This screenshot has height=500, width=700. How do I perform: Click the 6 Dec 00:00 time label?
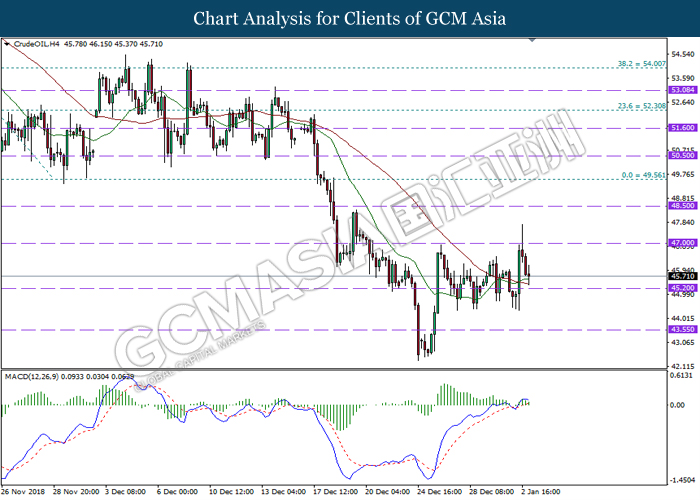(x=177, y=492)
